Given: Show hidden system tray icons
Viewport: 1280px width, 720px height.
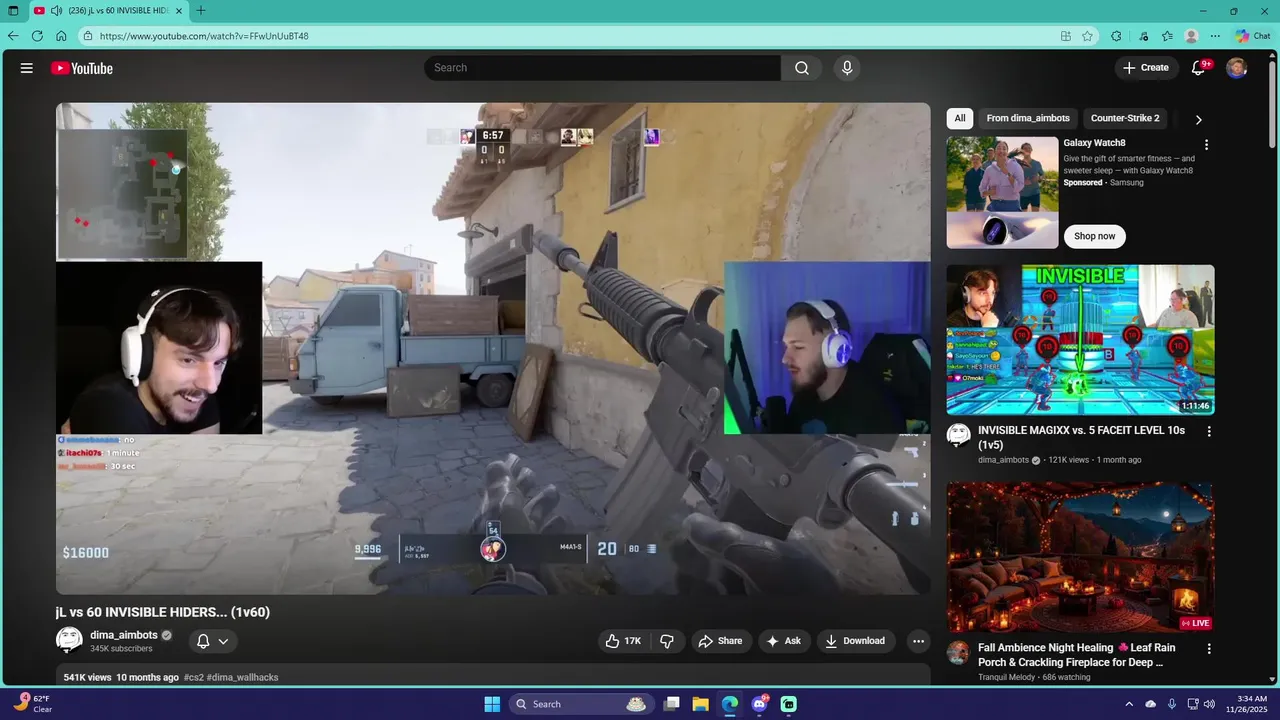Looking at the screenshot, I should [1130, 704].
